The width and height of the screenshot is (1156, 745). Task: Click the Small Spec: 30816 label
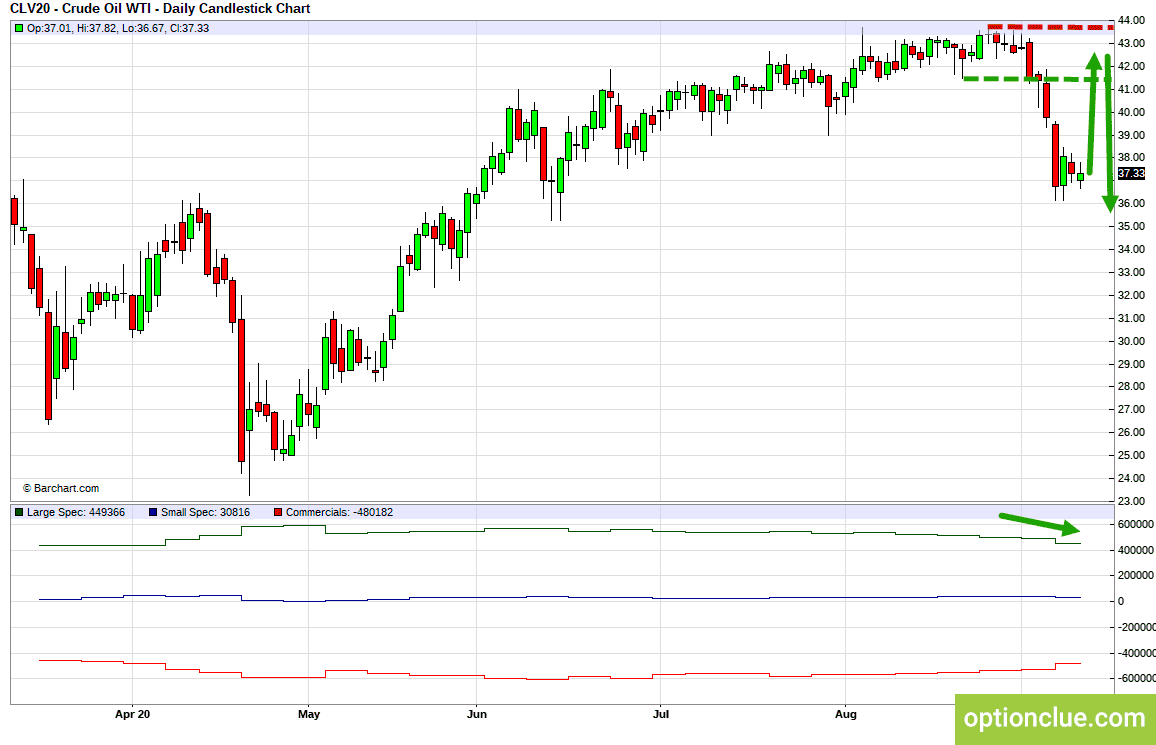(206, 512)
